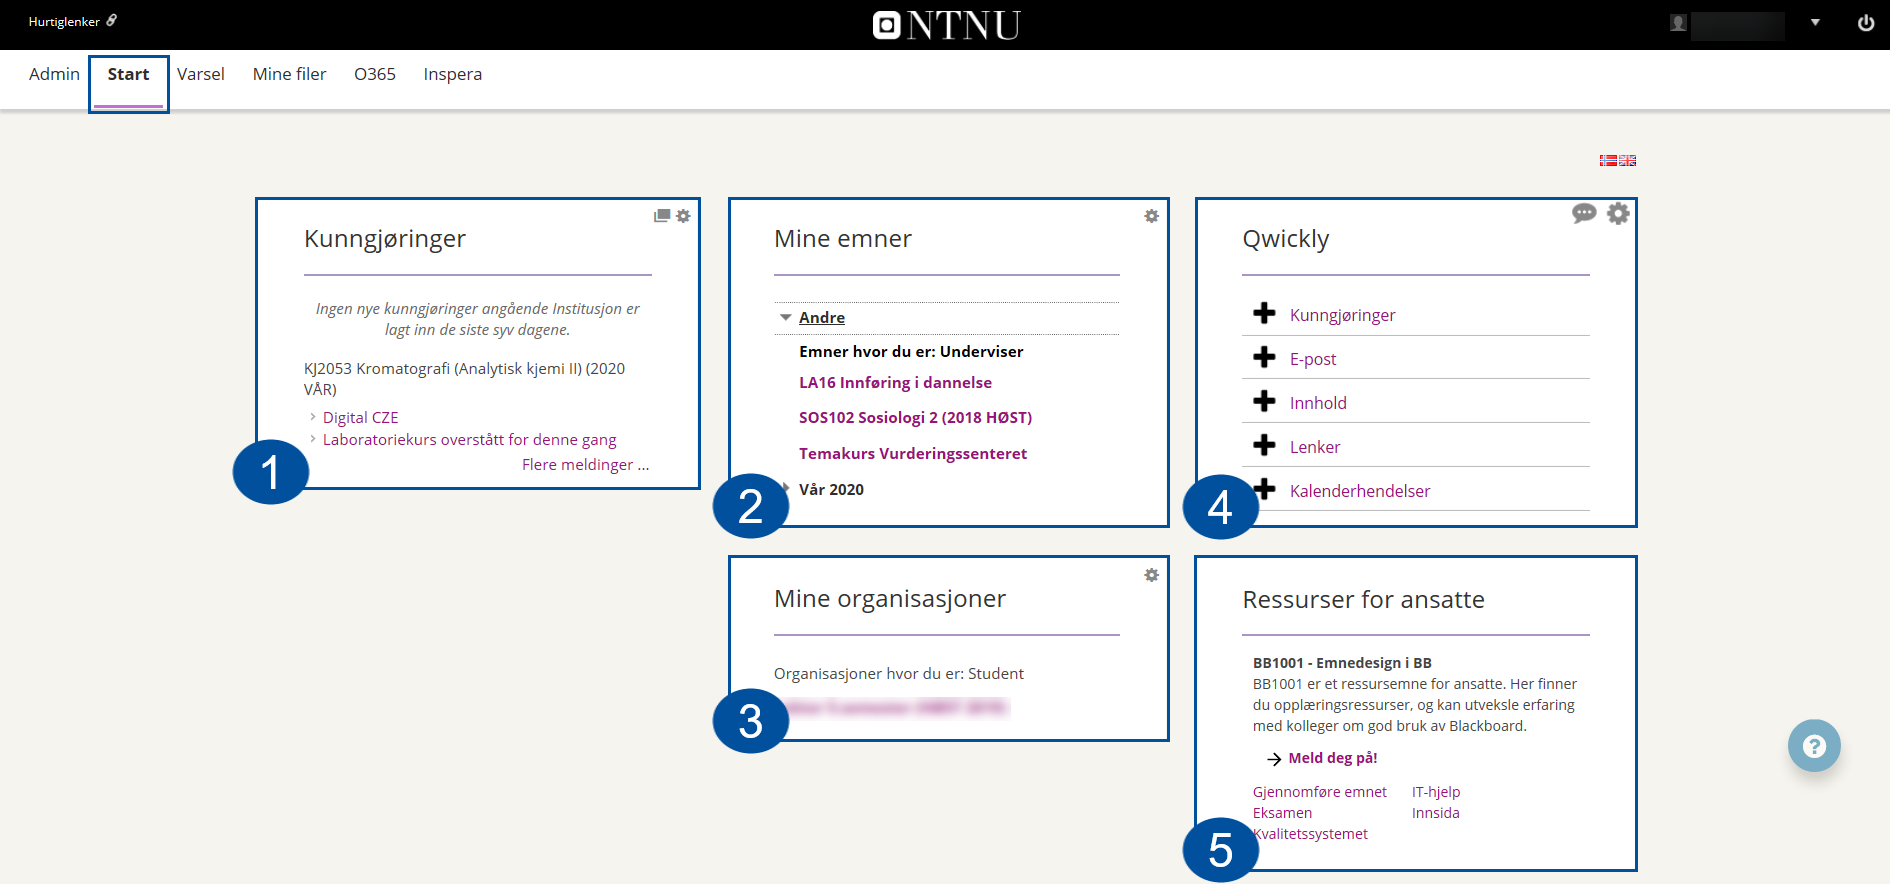Click Qwickly E-post link
1890x884 pixels.
[x=1313, y=359]
